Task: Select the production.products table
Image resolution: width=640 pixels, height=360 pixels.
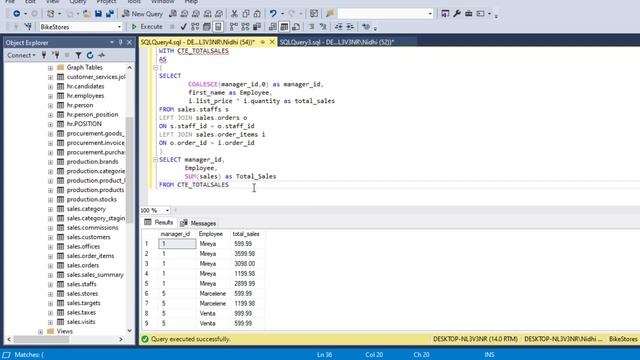Action: [x=95, y=190]
